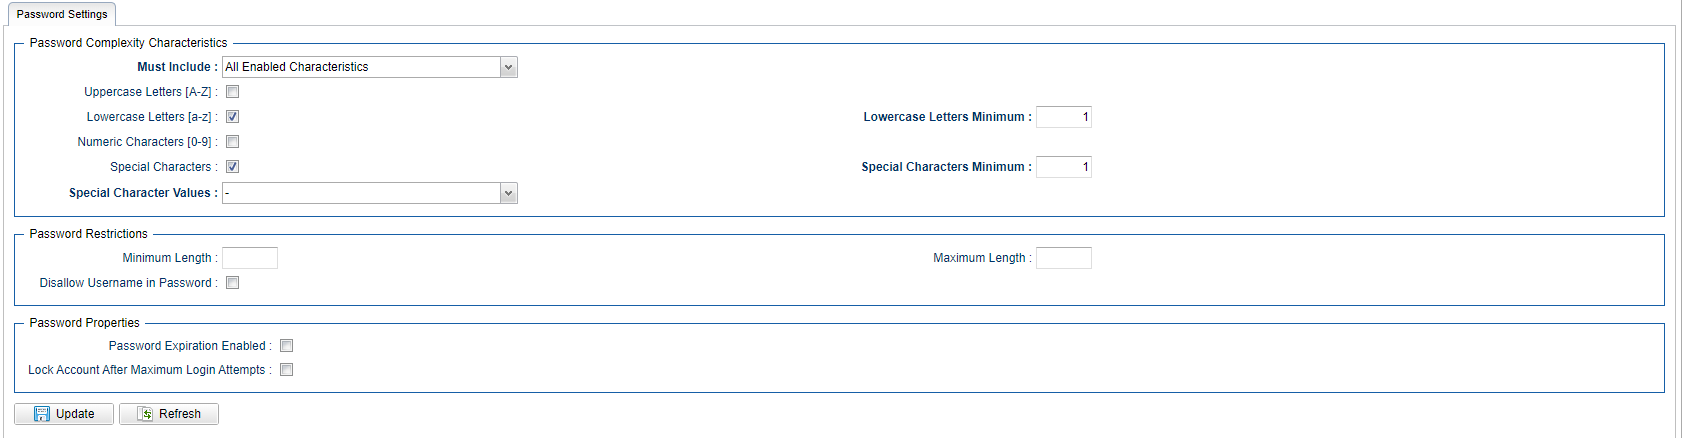Enable Disallow Username in Password
Viewport: 1683px width, 438px height.
(232, 283)
